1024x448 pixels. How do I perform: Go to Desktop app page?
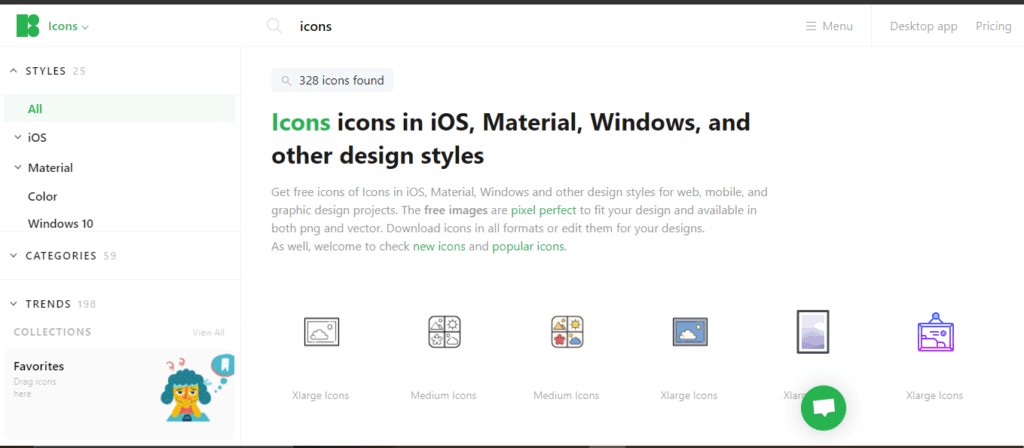923,26
